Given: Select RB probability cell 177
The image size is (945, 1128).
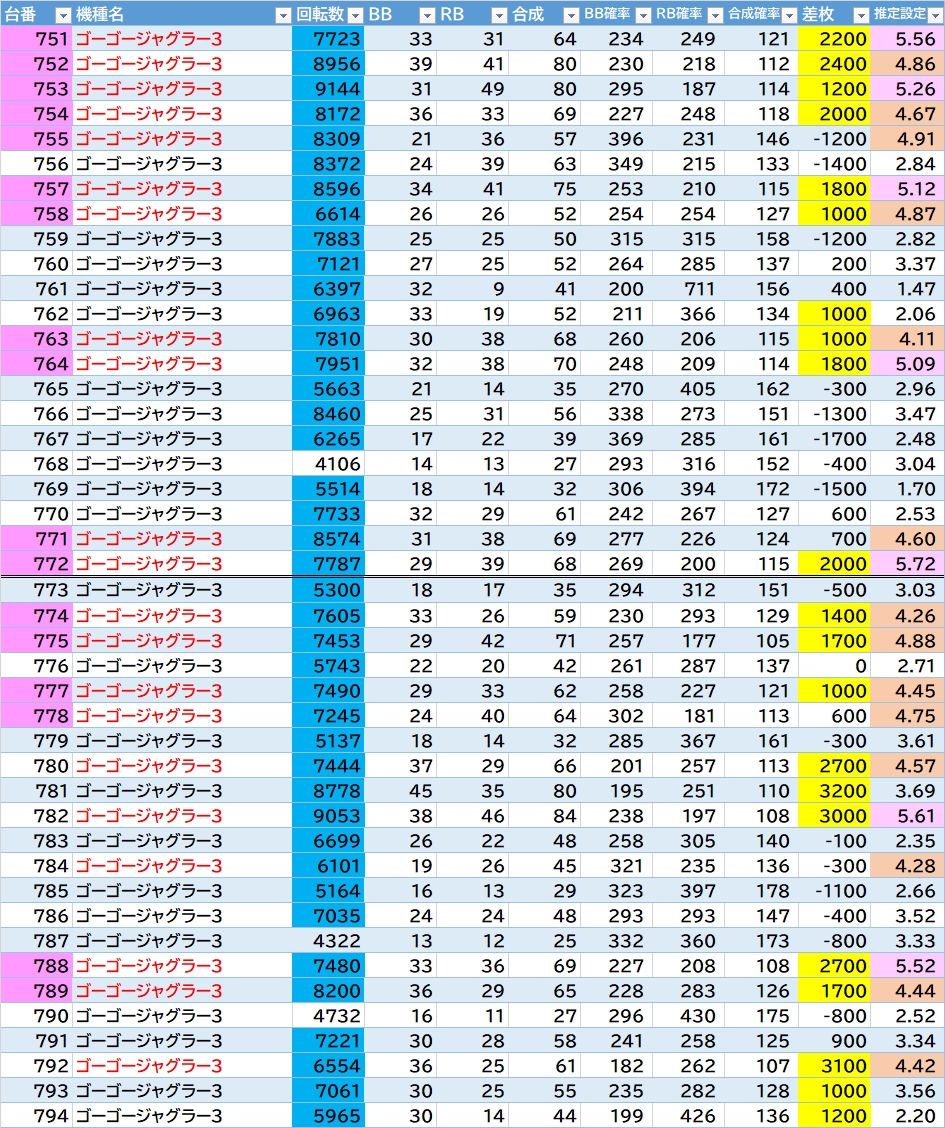Looking at the screenshot, I should (x=687, y=641).
